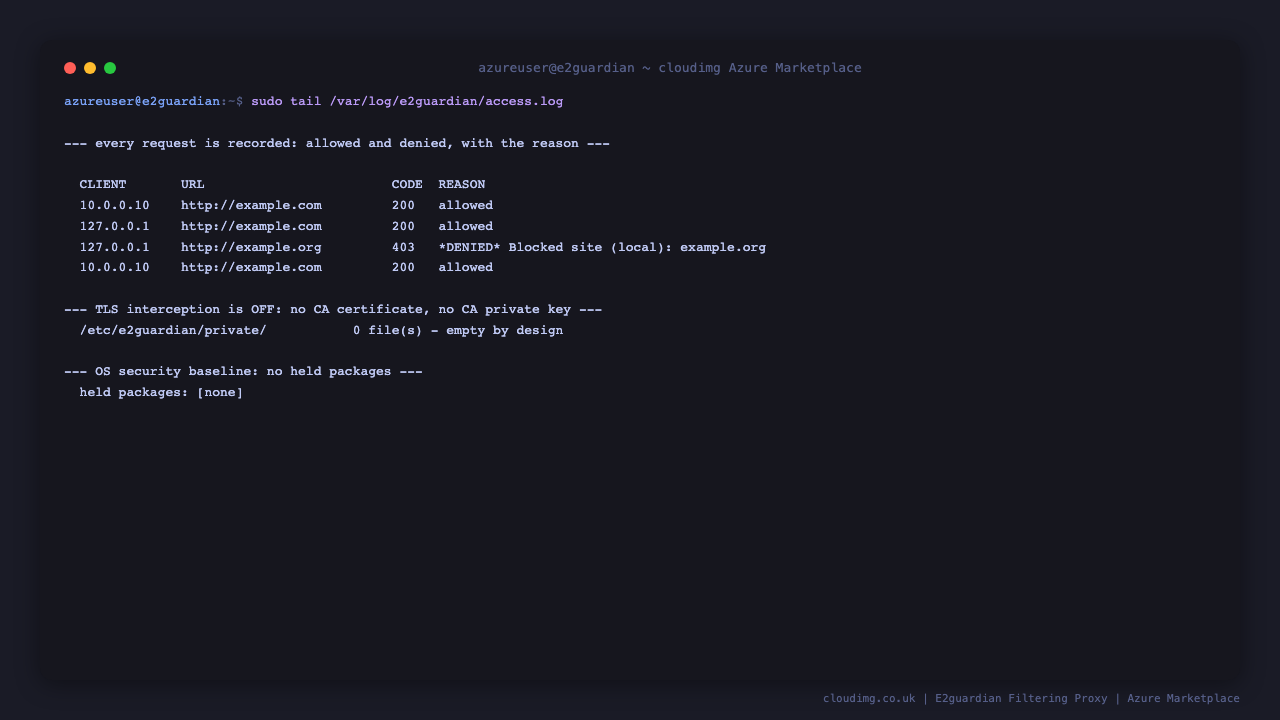Click http://example.com in the first log row
This screenshot has height=720, width=1280.
click(x=251, y=205)
